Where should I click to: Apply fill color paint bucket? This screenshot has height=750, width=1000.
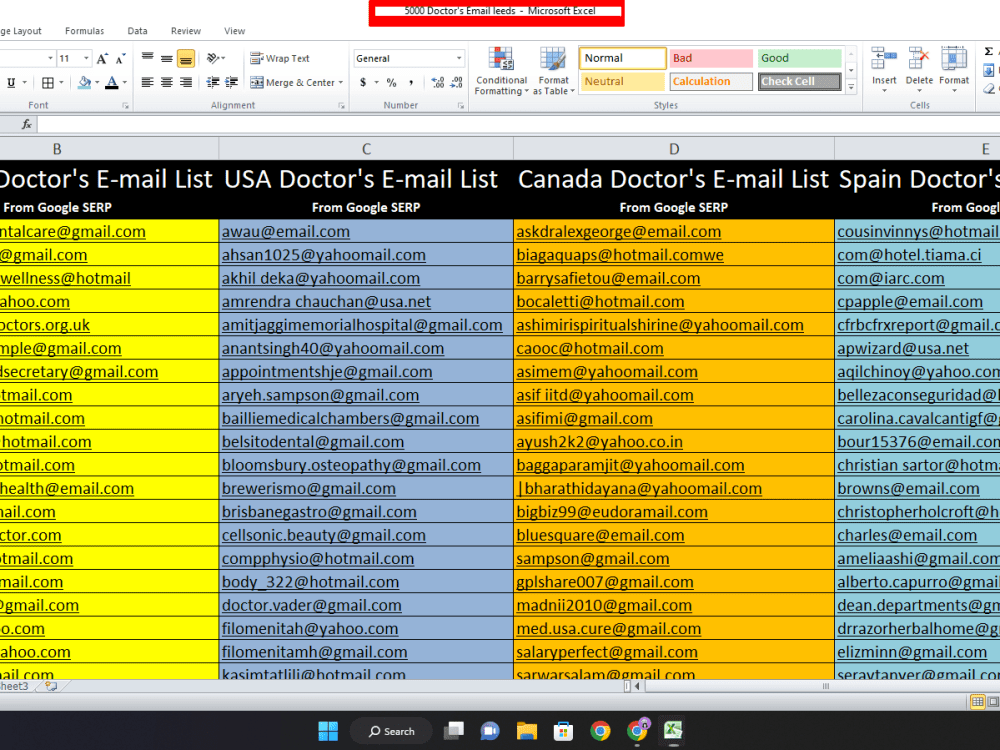(84, 82)
